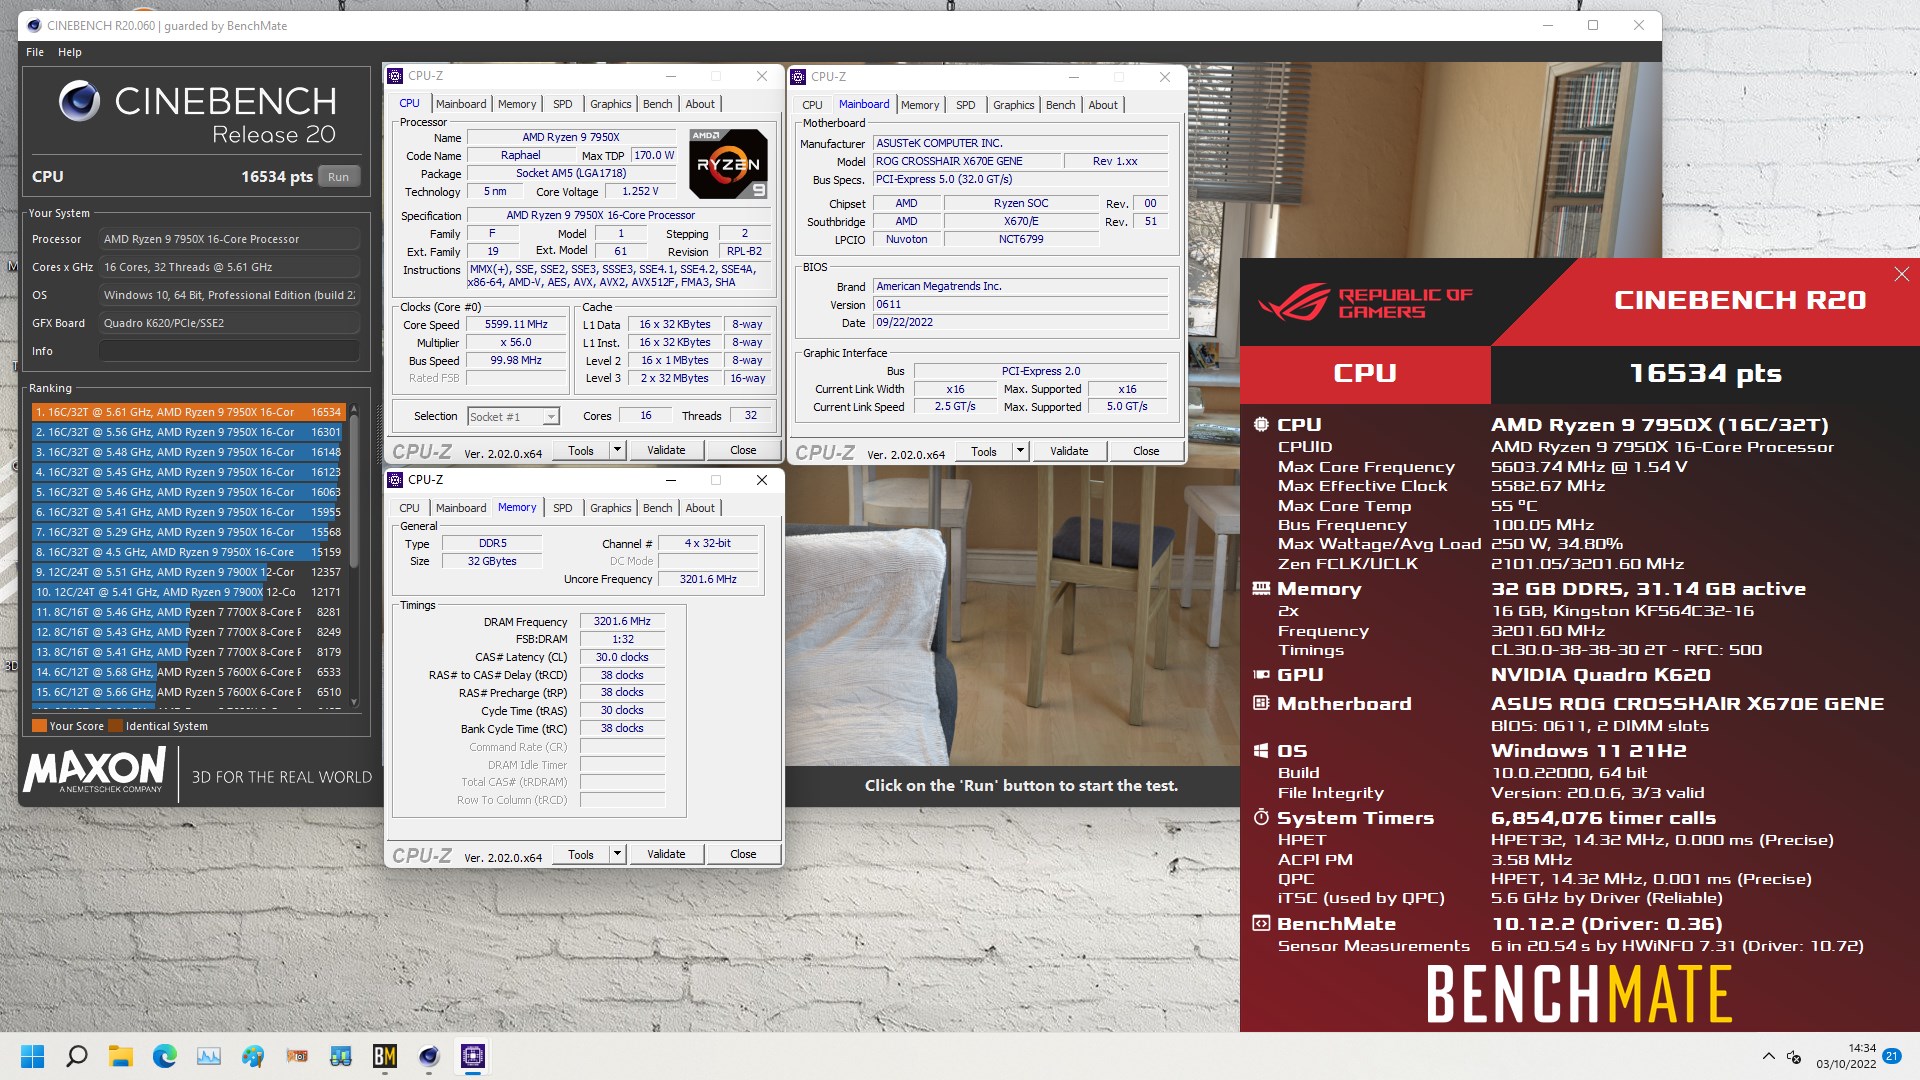Viewport: 1920px width, 1080px height.
Task: Switch to CPU-Z via its taskbar icon
Action: (x=473, y=1056)
